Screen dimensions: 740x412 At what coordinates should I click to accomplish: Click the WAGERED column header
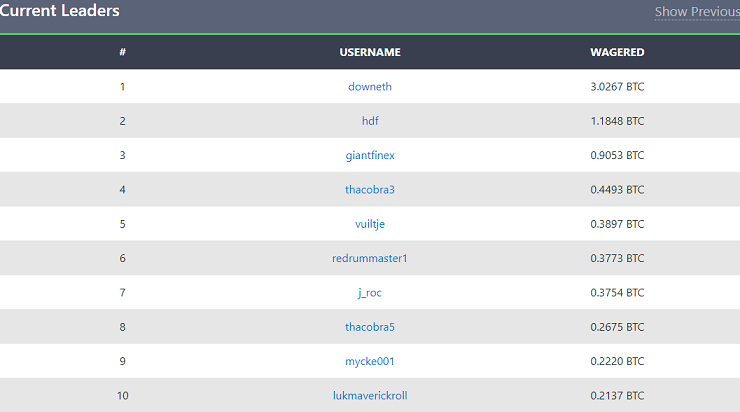(x=617, y=52)
